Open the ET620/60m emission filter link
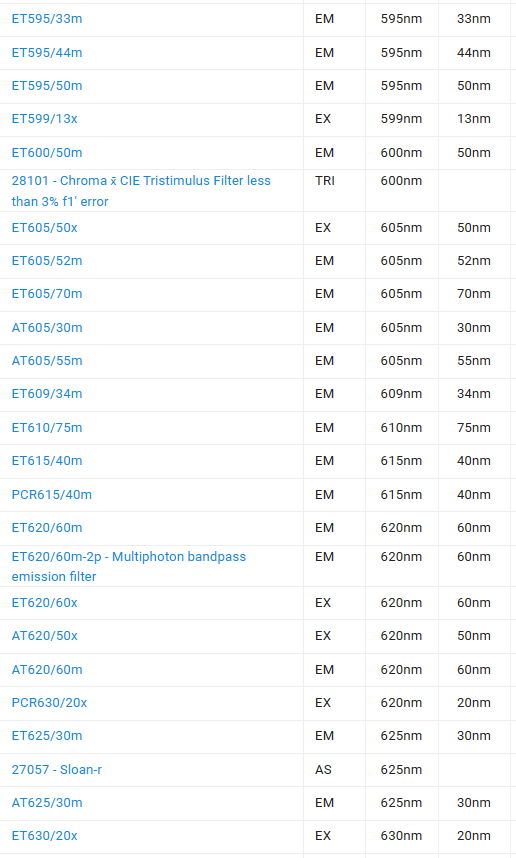Viewport: 516px width, 858px height. pyautogui.click(x=47, y=527)
